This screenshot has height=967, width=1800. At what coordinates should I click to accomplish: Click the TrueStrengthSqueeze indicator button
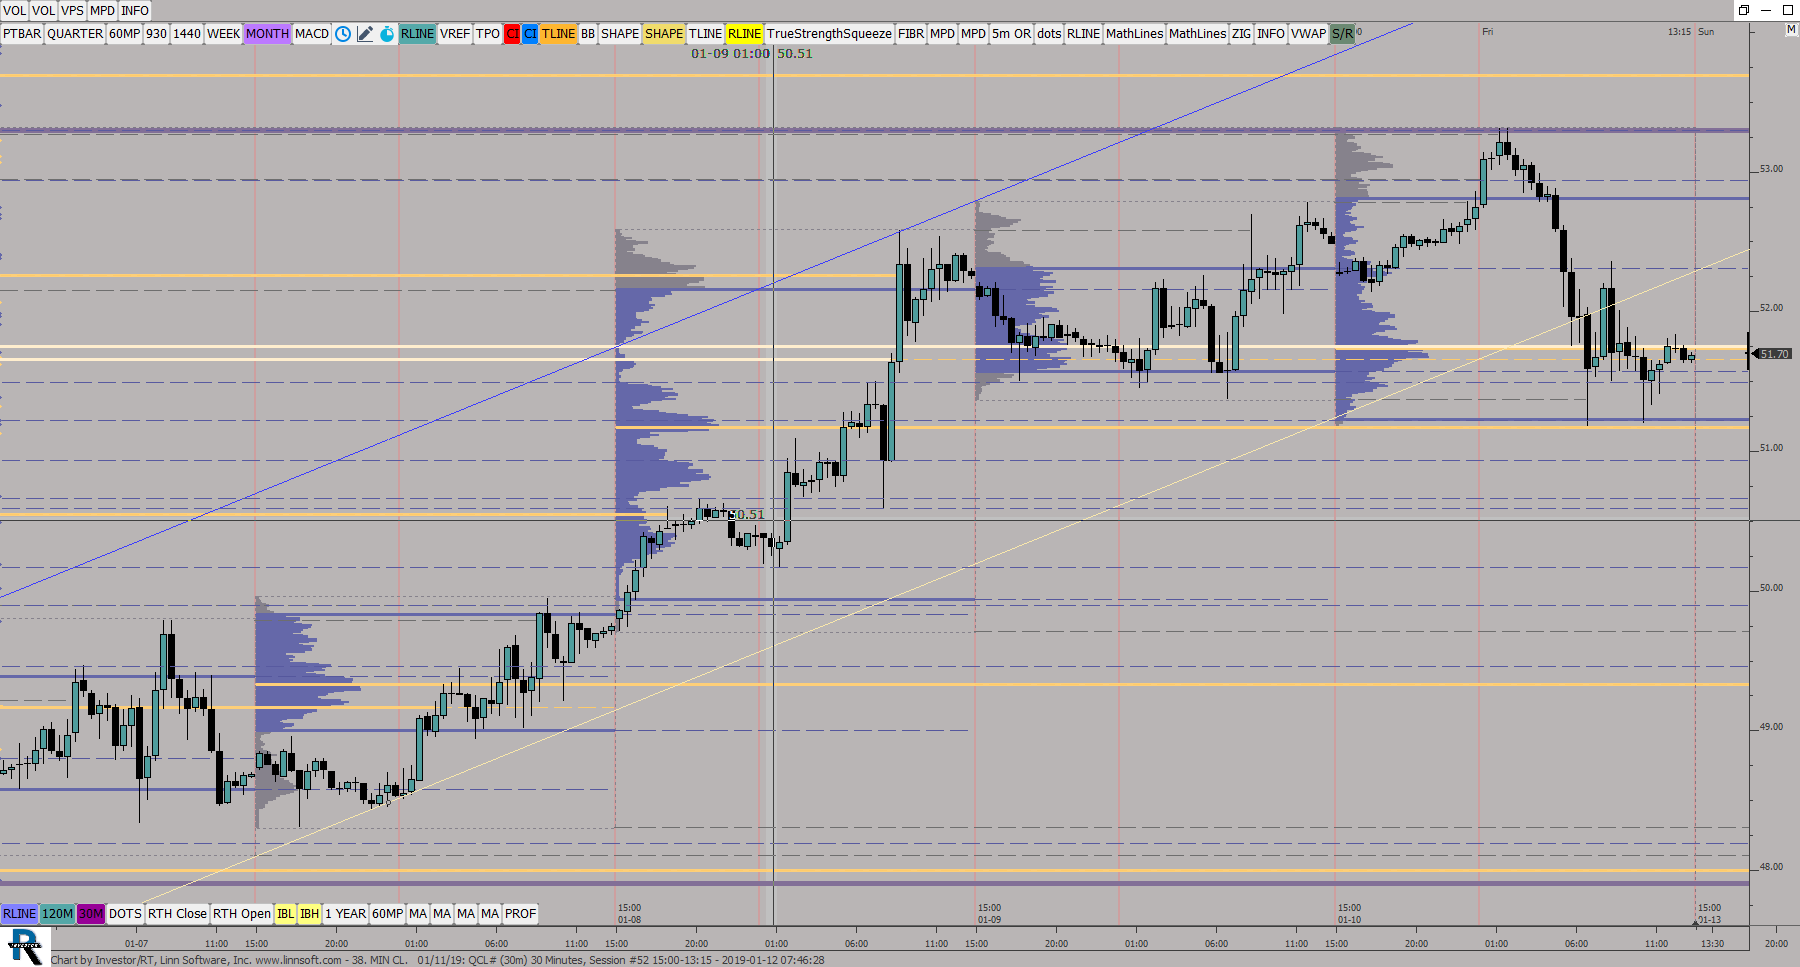(829, 34)
